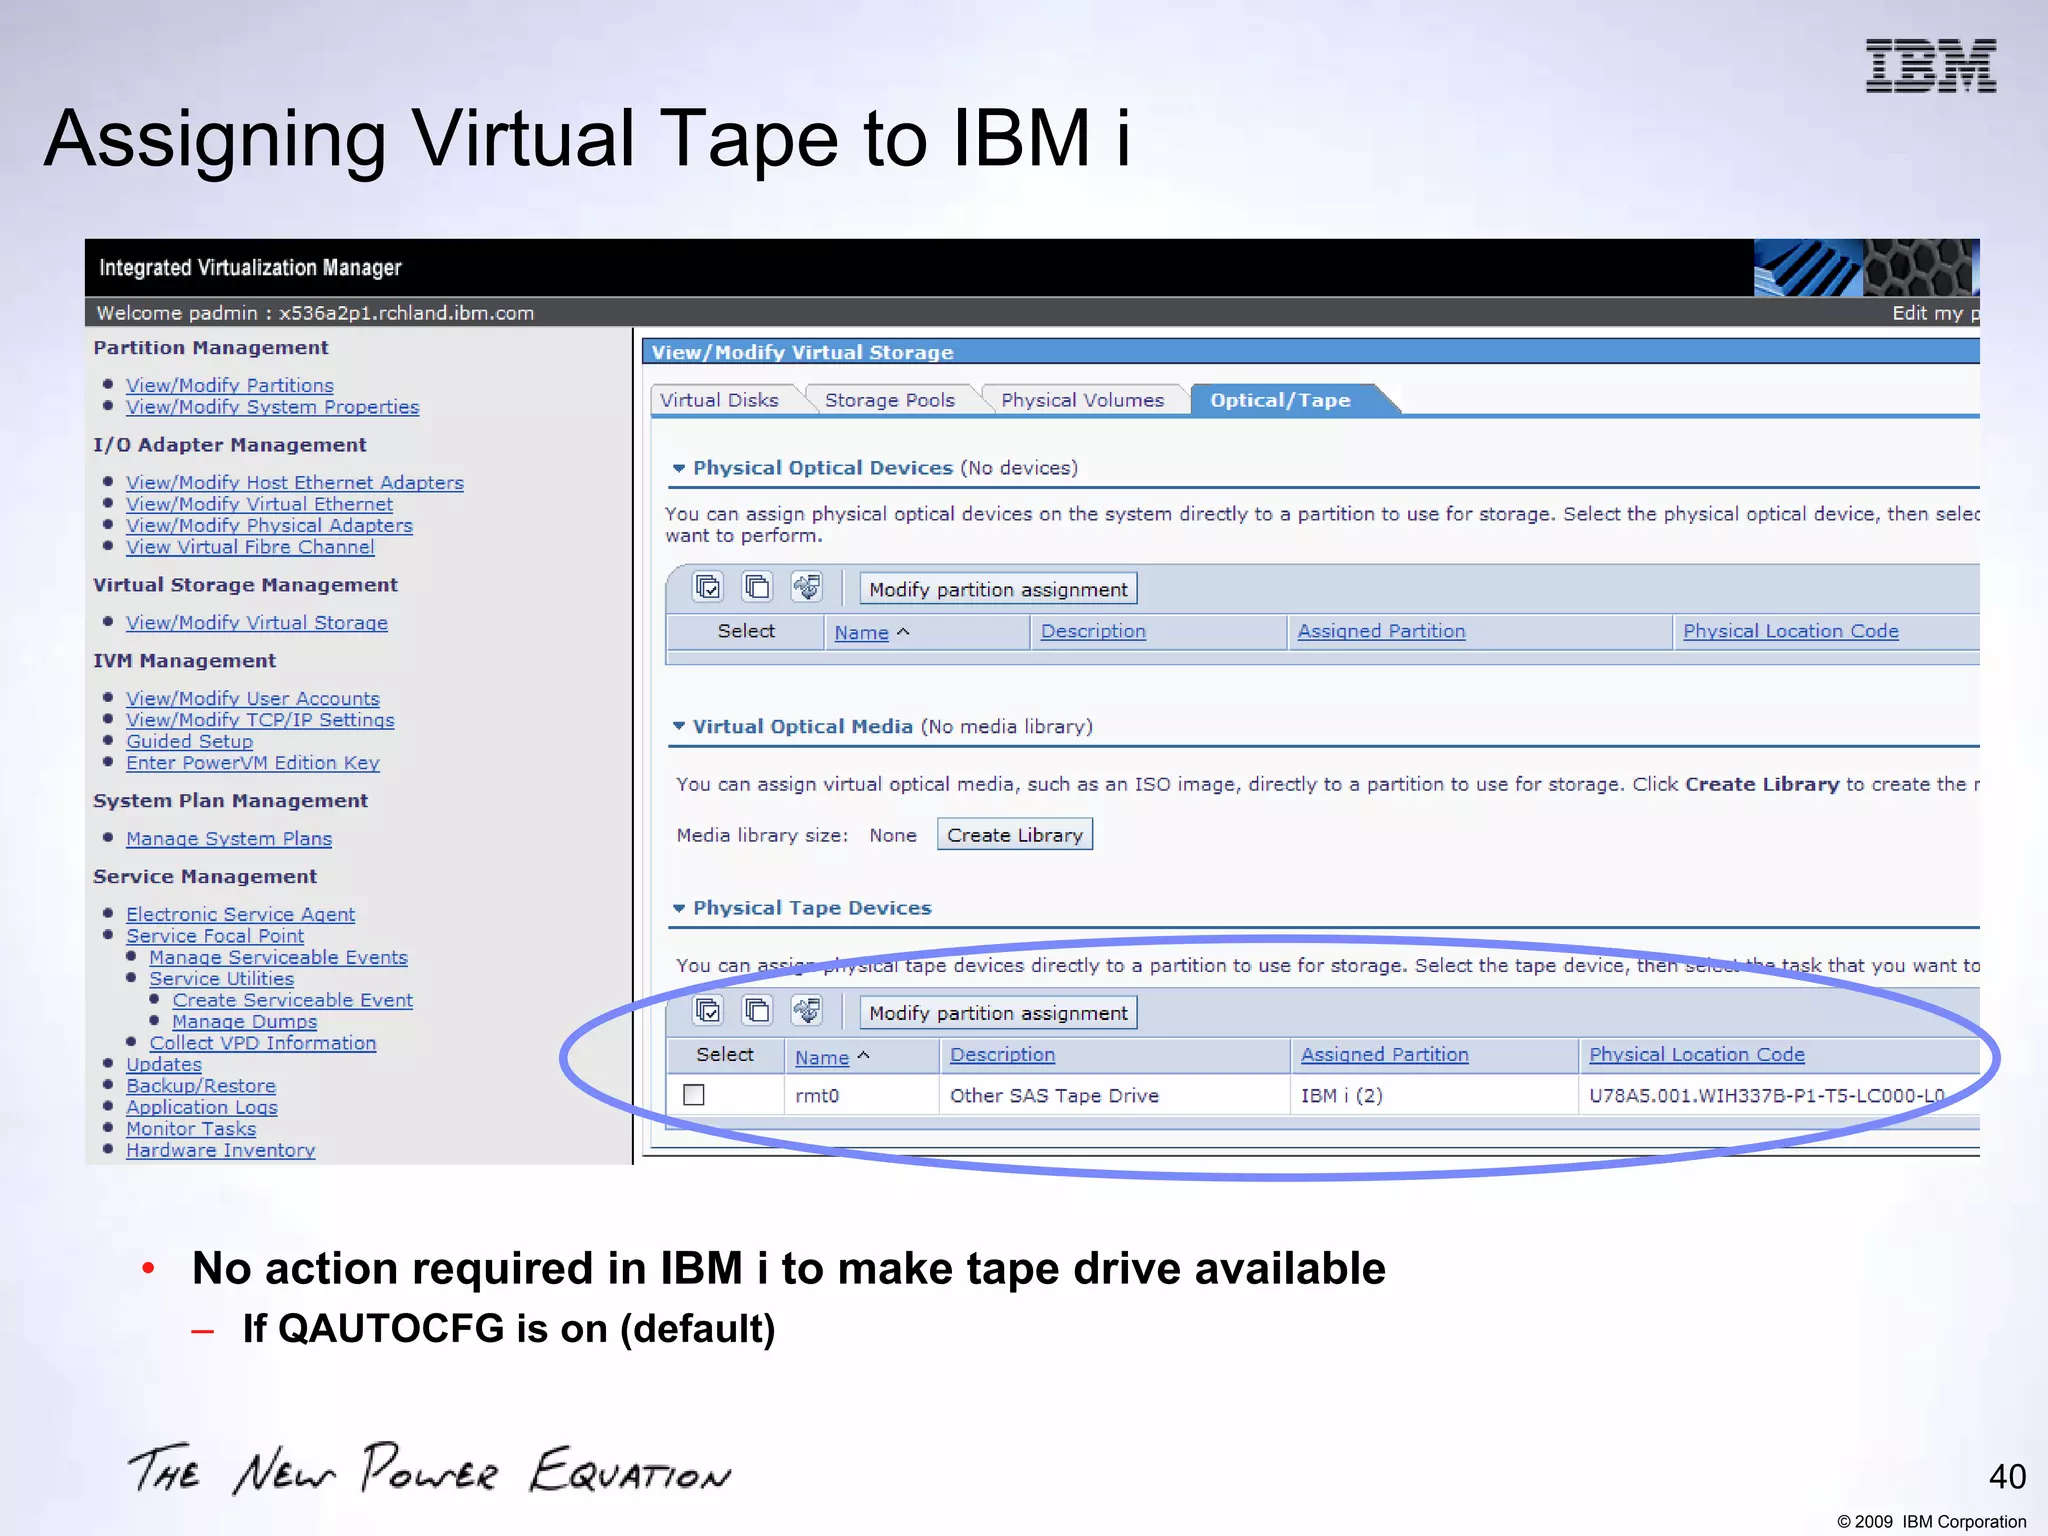The height and width of the screenshot is (1536, 2048).
Task: Sort tape devices by Description column
Action: [x=1002, y=1054]
